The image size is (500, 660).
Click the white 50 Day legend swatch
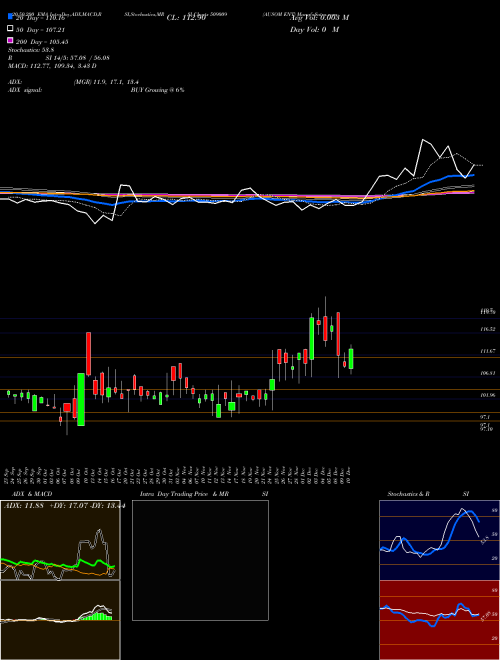click(x=10, y=29)
